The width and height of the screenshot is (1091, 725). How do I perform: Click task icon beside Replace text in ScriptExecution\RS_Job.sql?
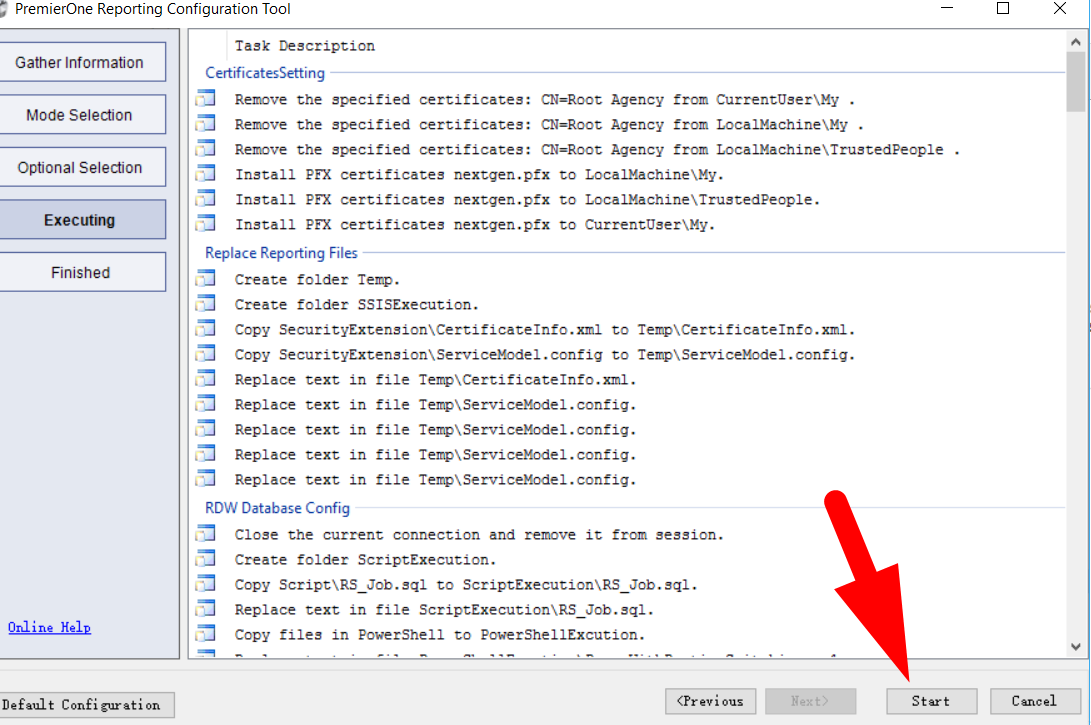click(205, 610)
